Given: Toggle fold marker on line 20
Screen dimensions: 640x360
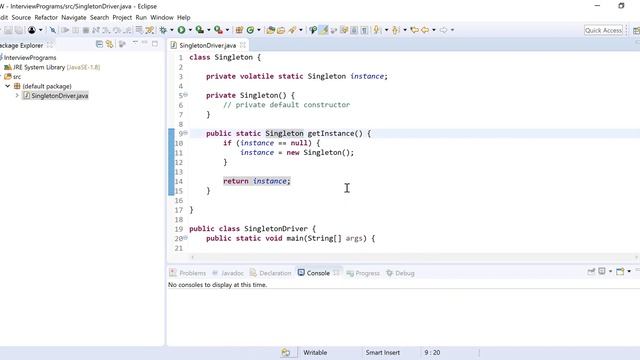Looking at the screenshot, I should (x=185, y=238).
